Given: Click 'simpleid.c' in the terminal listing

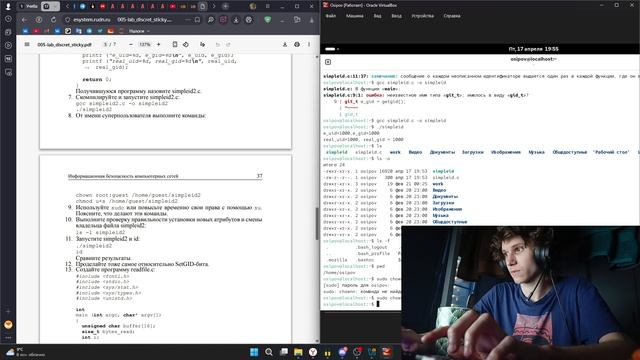Looking at the screenshot, I should [x=446, y=178].
